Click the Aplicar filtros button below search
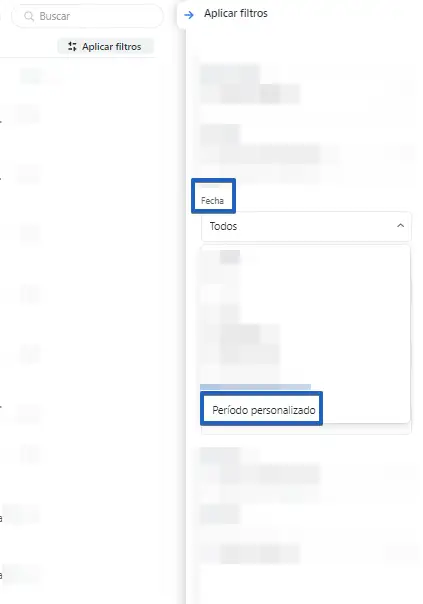This screenshot has width=423, height=604. click(x=106, y=47)
